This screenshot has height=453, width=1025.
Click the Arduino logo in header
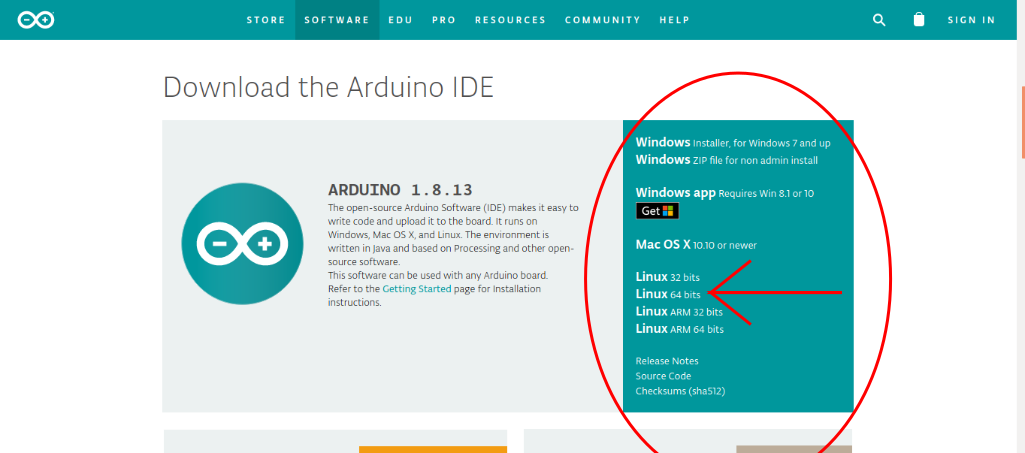(x=35, y=20)
